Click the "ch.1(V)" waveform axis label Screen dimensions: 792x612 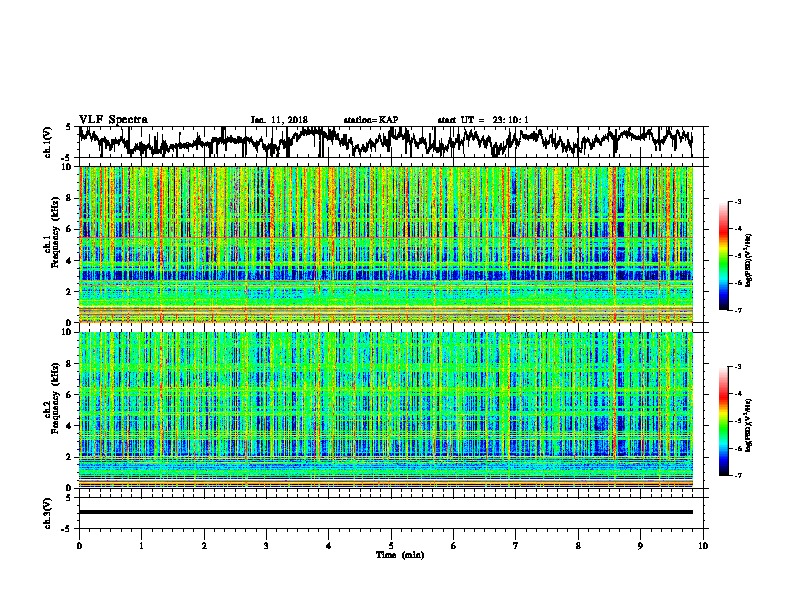pos(47,142)
